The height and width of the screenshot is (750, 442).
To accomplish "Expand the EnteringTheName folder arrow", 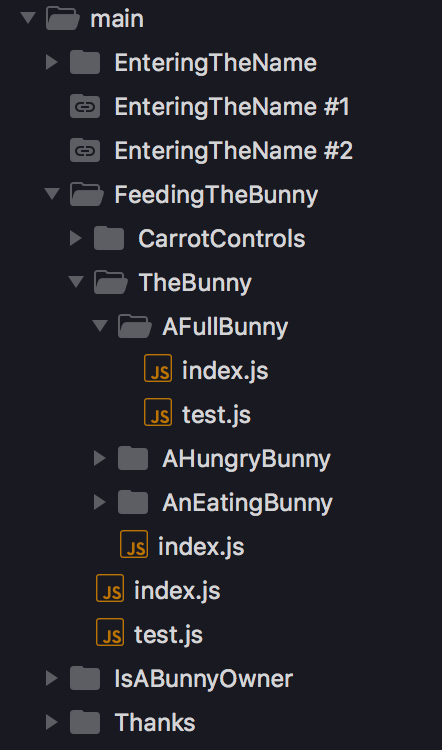I will coord(52,62).
